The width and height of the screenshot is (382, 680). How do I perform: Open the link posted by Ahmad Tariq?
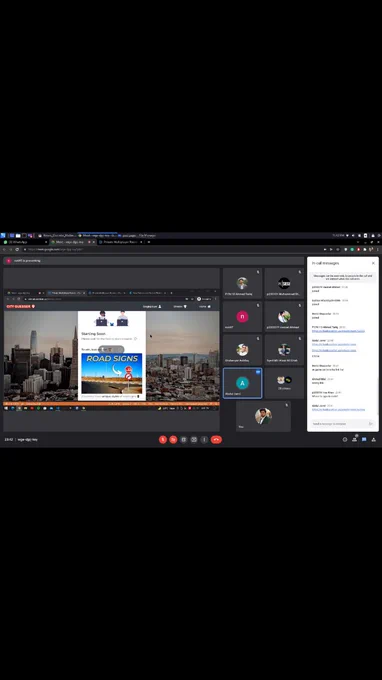tap(339, 331)
